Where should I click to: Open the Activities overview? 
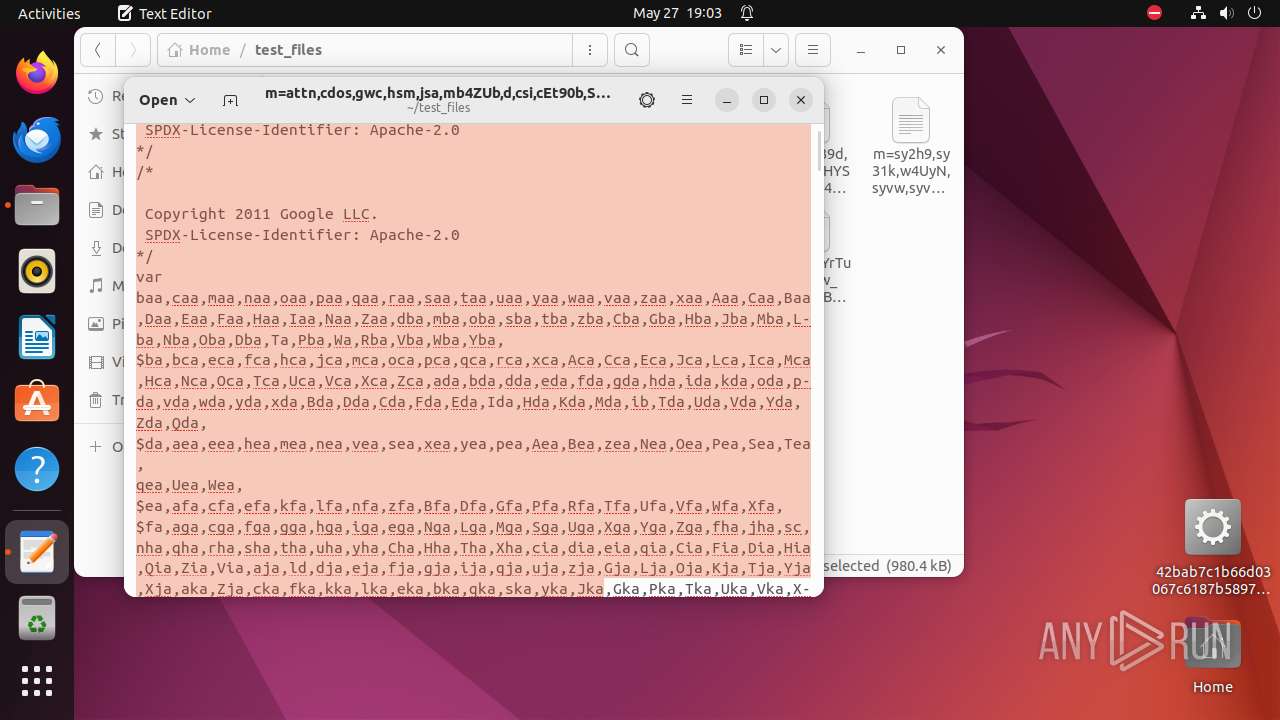coord(49,13)
